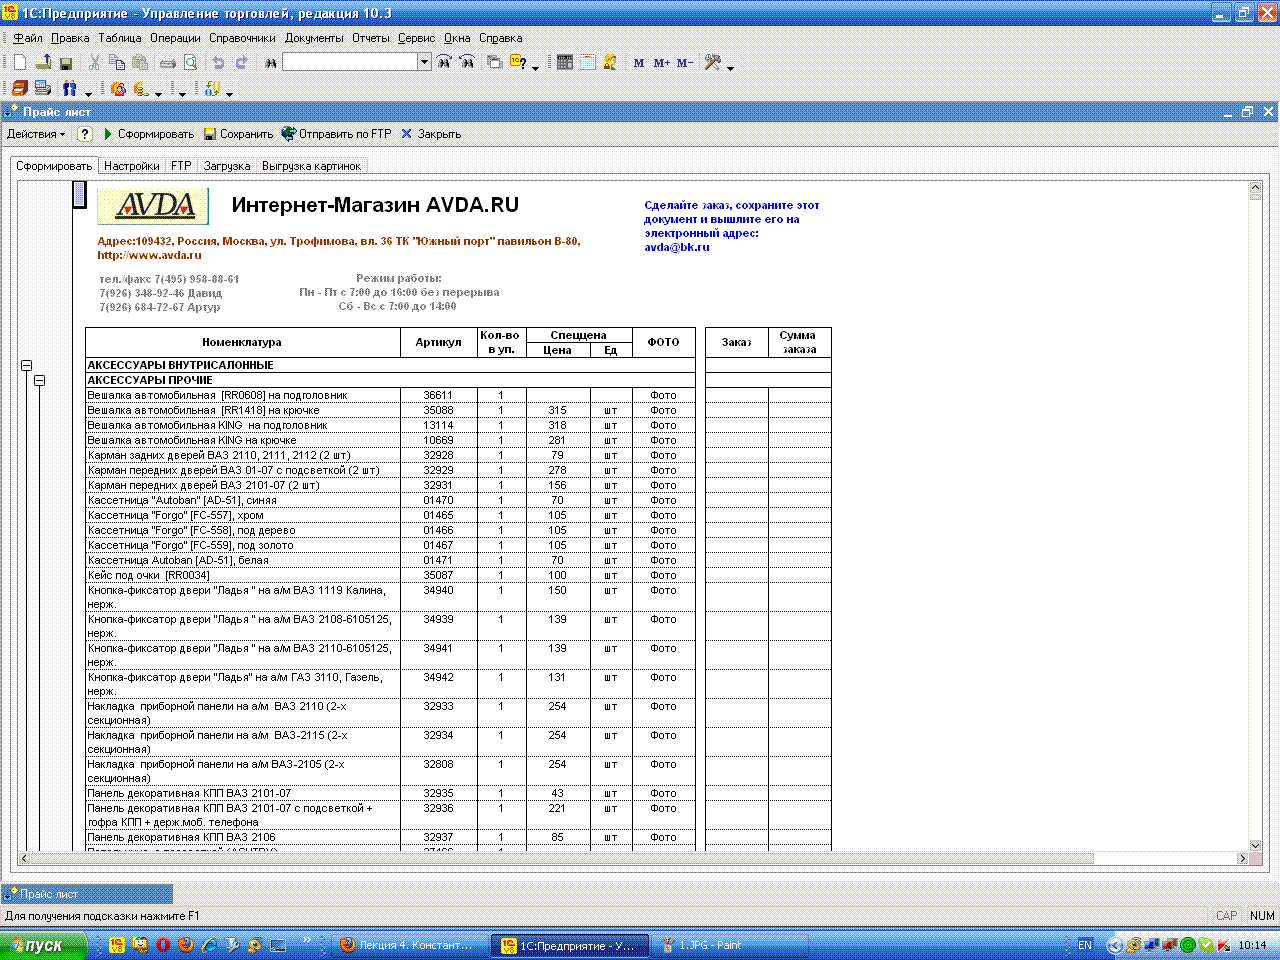The image size is (1280, 960).
Task: Click the binoculars search icon
Action: click(270, 63)
